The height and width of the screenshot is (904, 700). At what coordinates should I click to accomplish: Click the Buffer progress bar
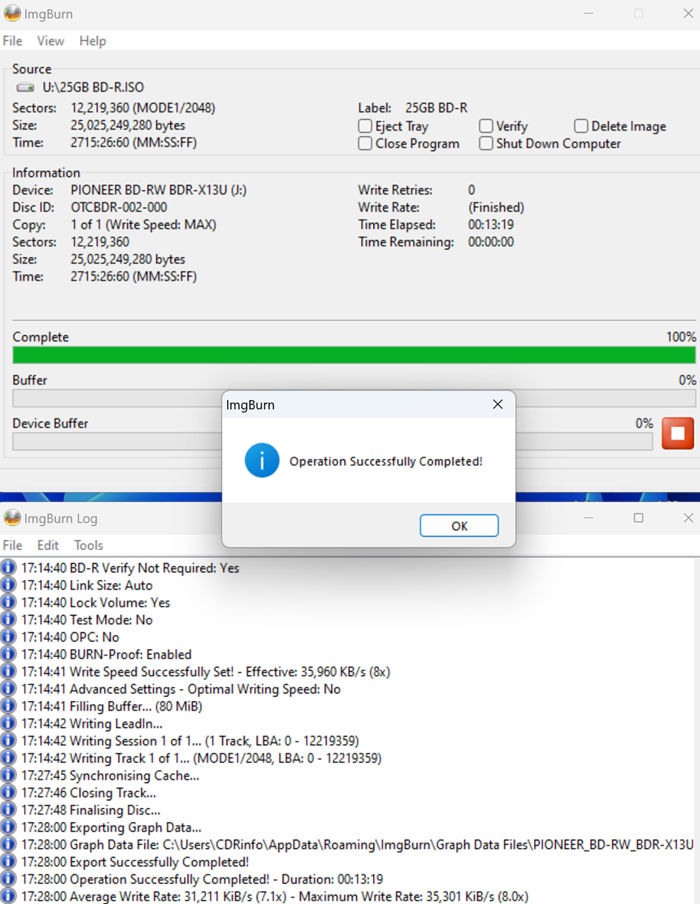[354, 398]
